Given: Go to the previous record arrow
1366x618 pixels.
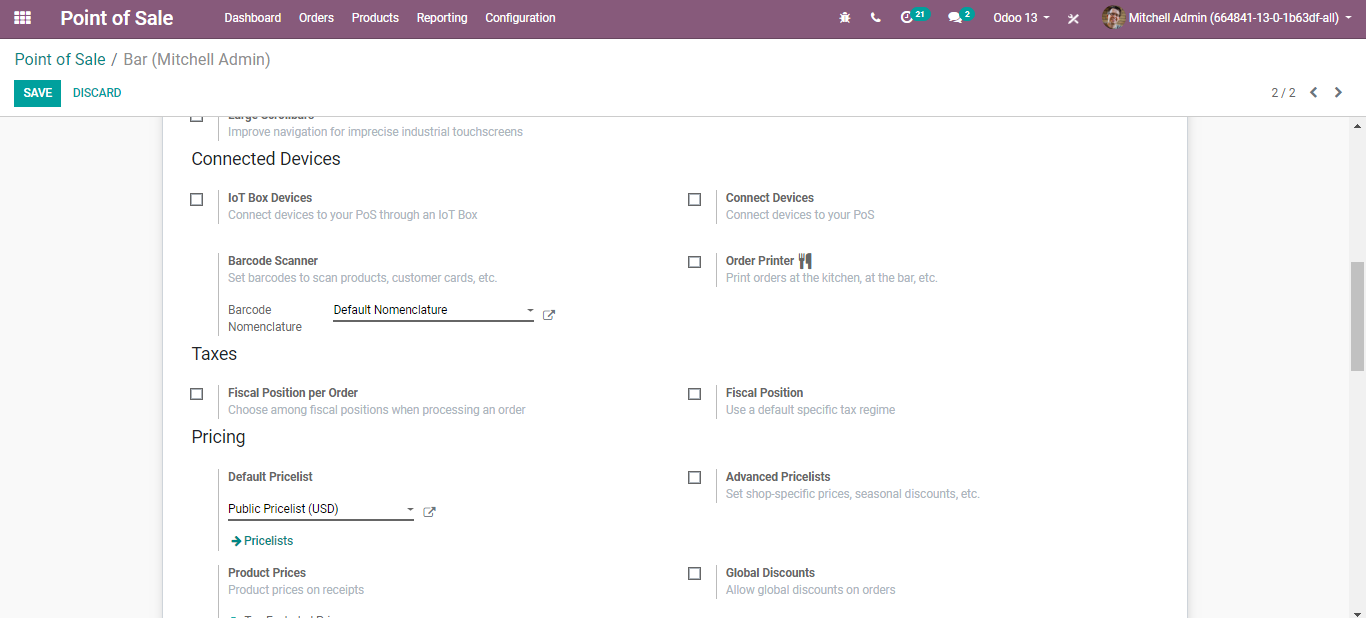Looking at the screenshot, I should tap(1314, 93).
